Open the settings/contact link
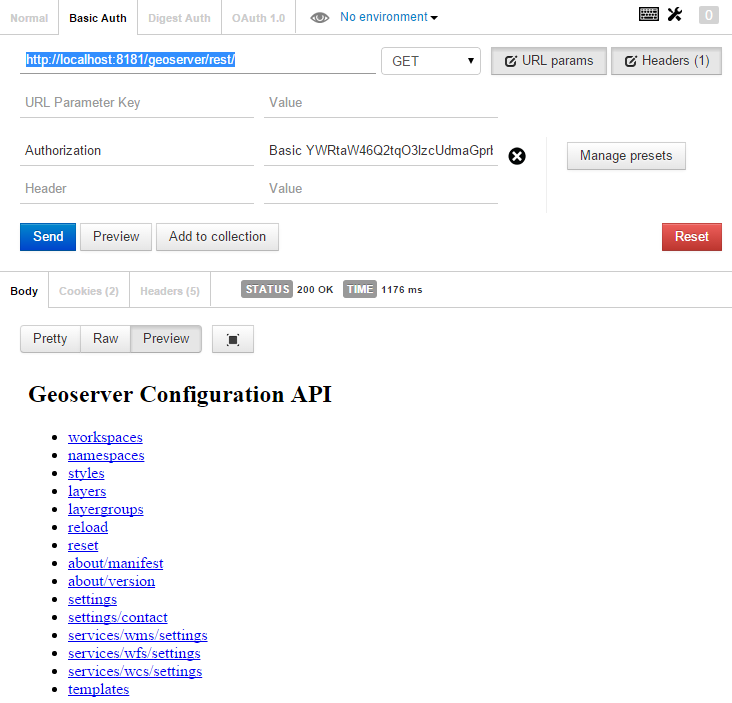 click(118, 618)
